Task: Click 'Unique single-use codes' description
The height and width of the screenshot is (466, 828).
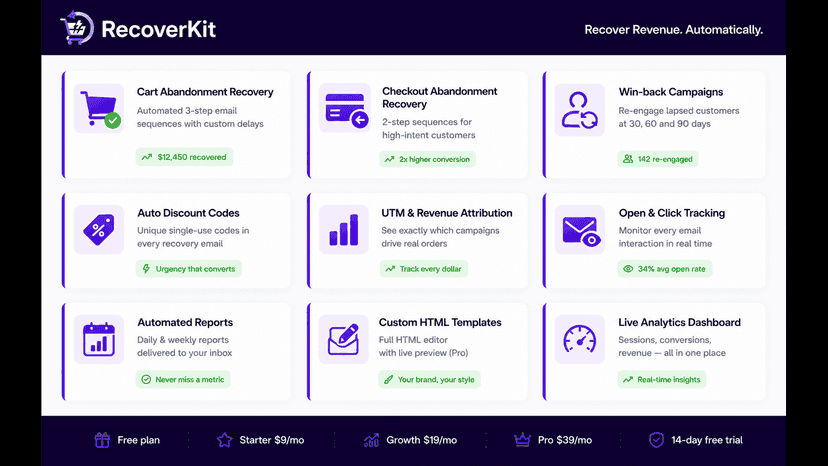Action: pyautogui.click(x=193, y=237)
